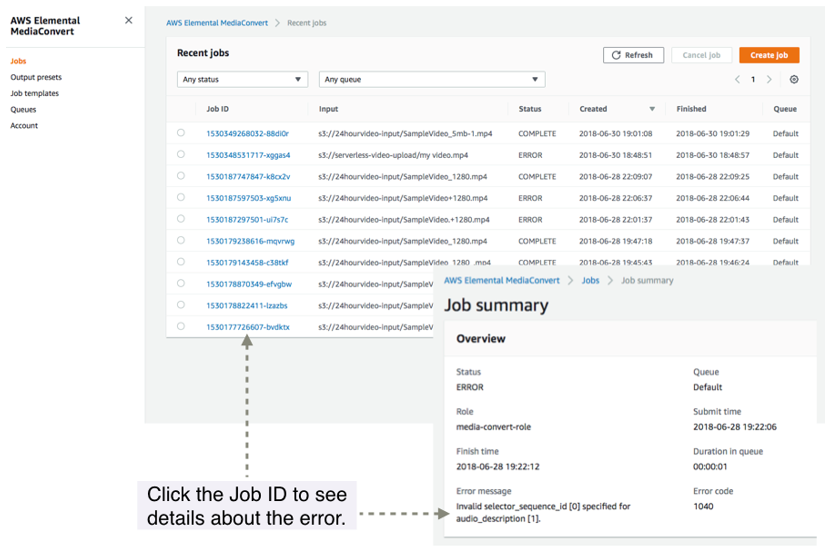This screenshot has height=554, width=832.
Task: Open Output presets in sidebar
Action: 36,77
